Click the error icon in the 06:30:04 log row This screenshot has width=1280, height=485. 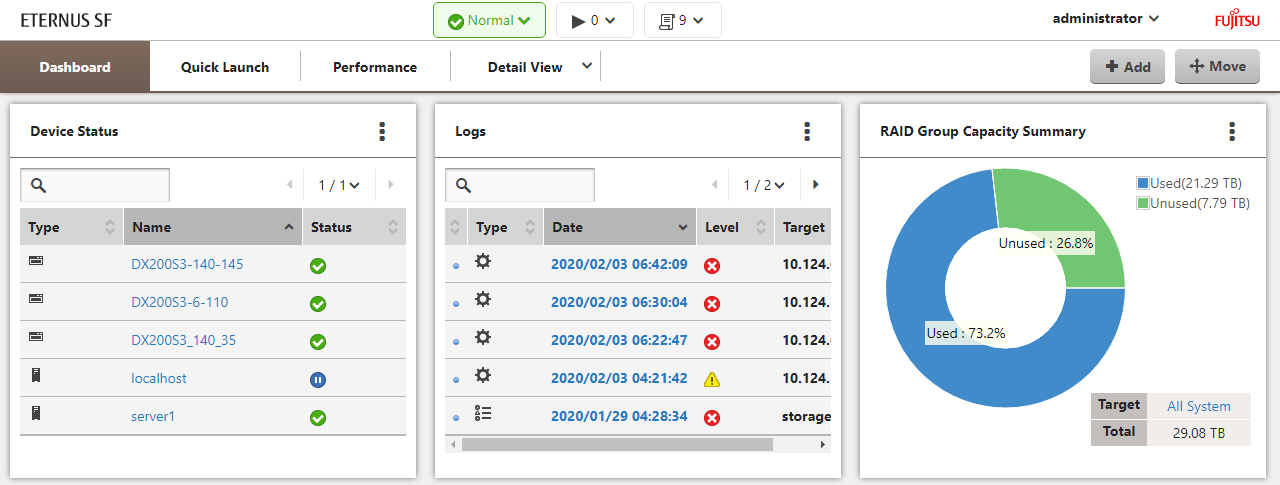[x=712, y=304]
